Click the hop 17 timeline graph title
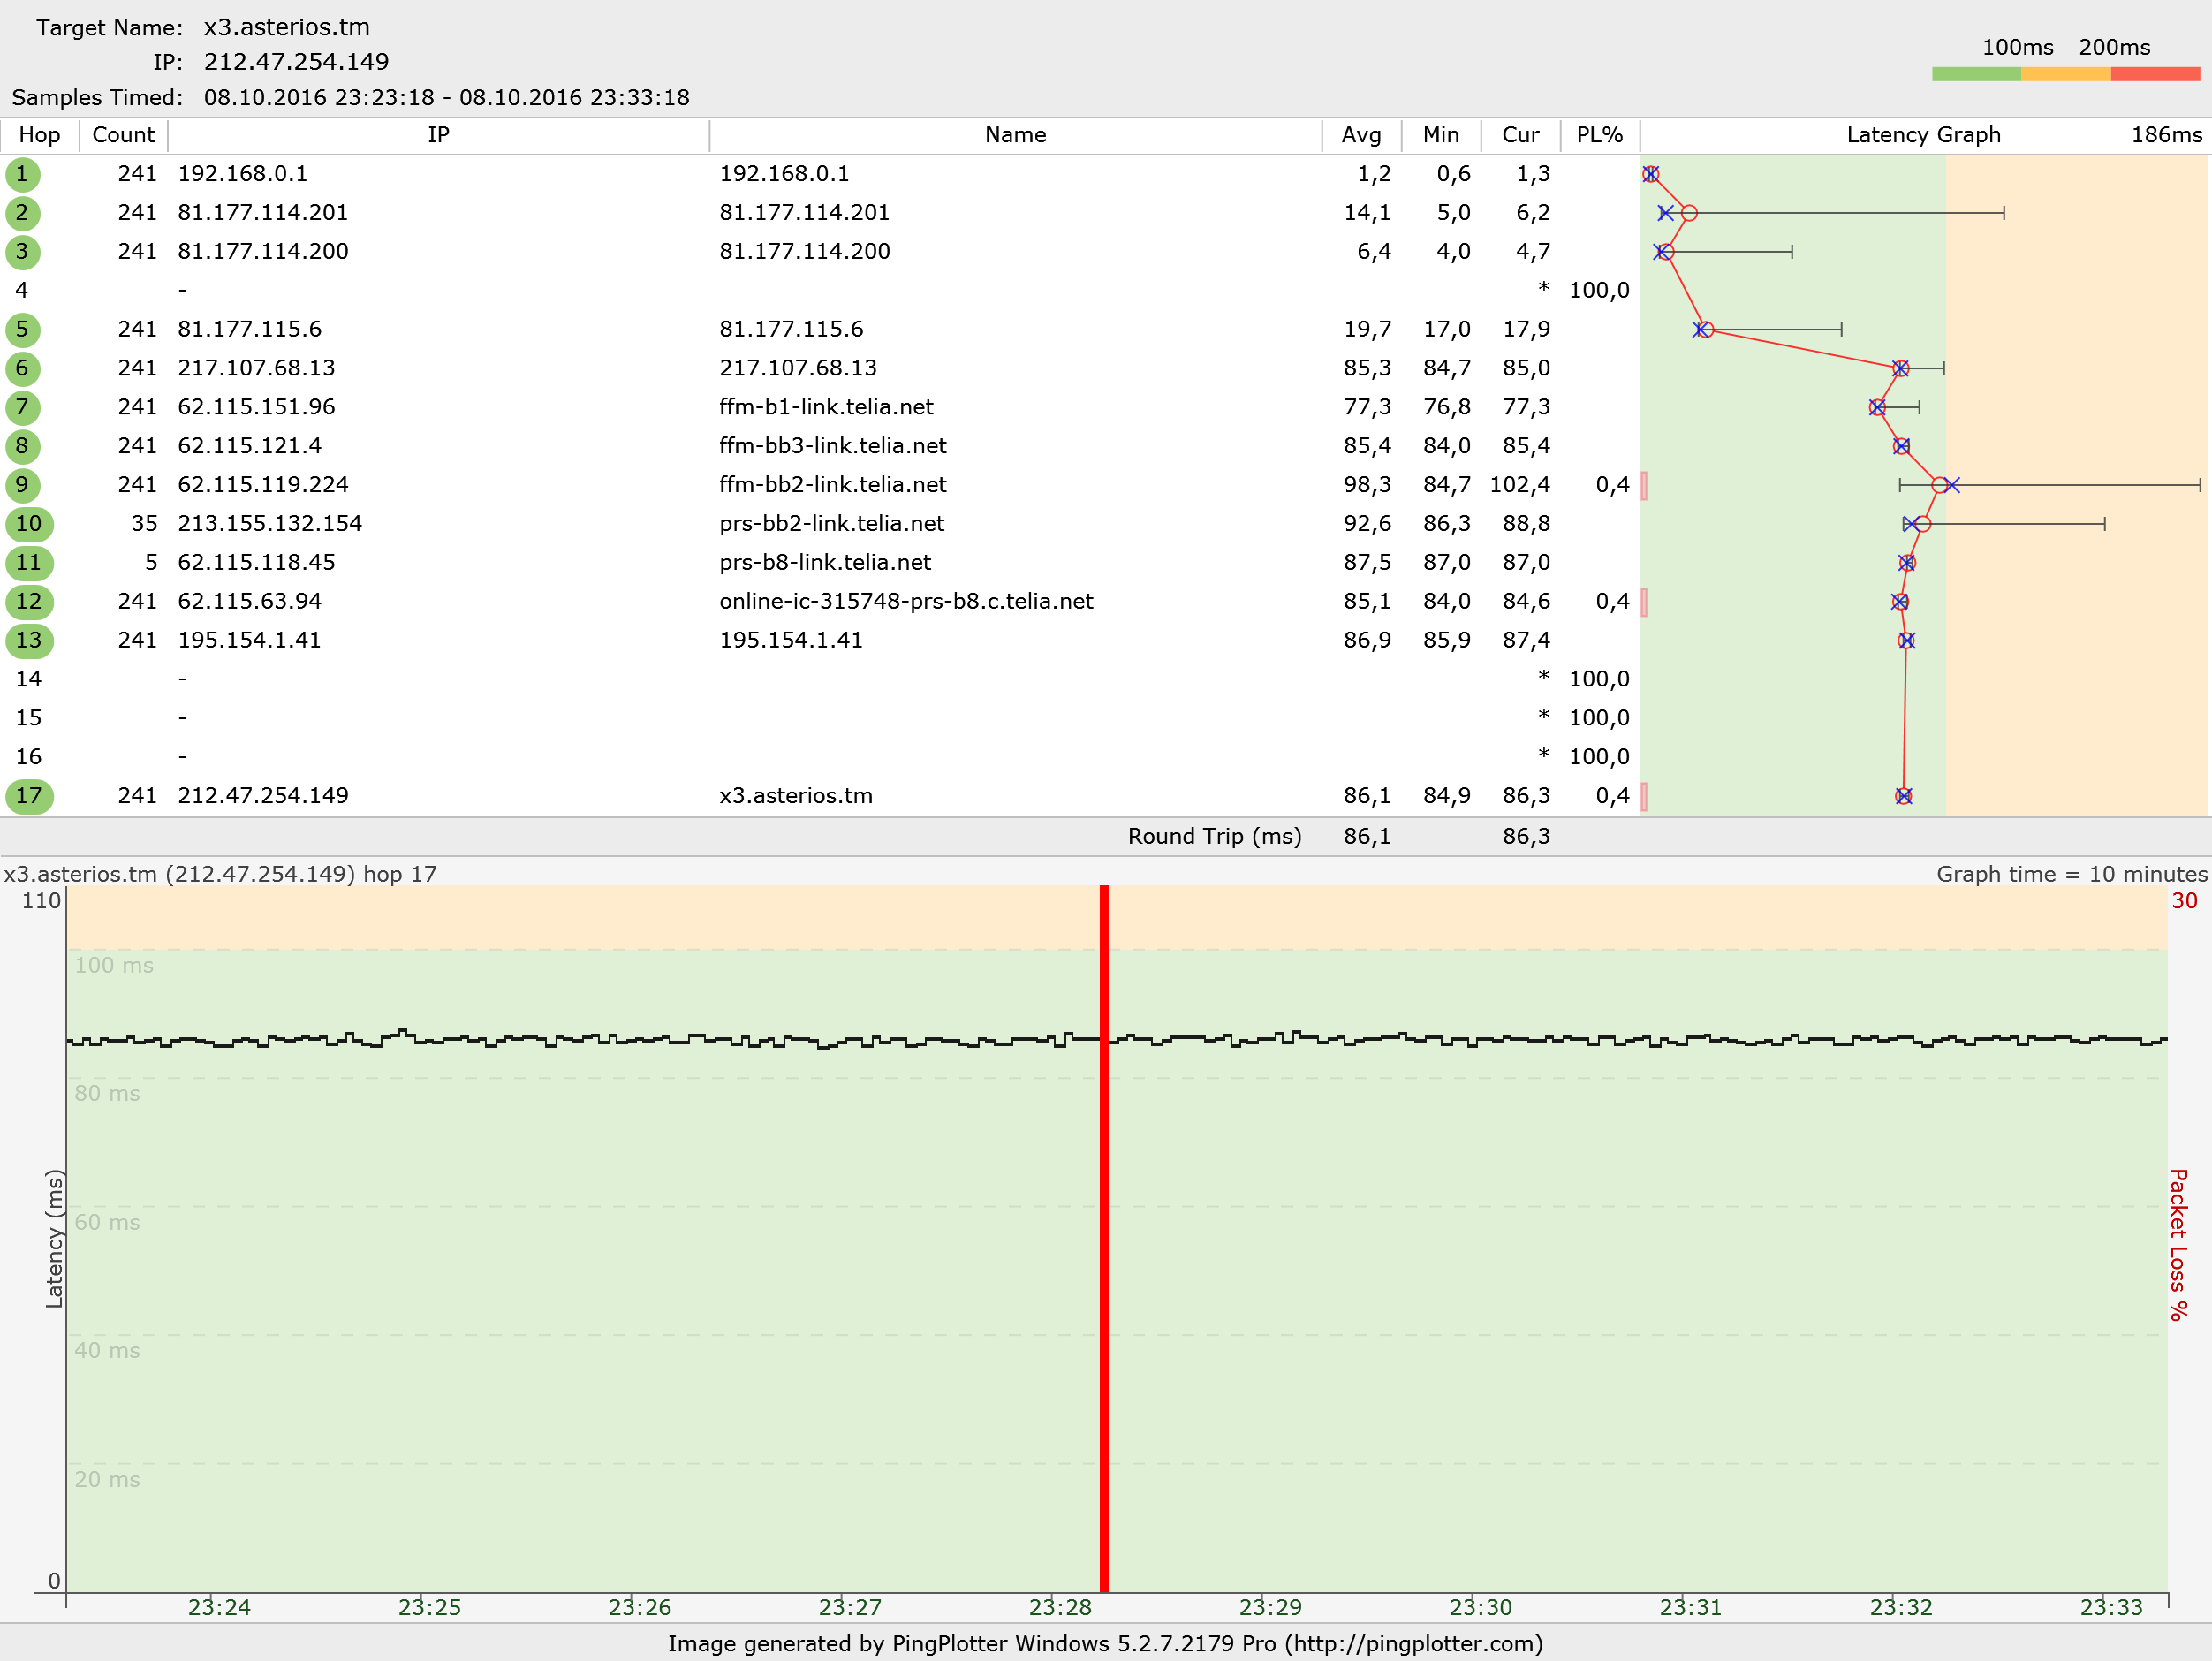Viewport: 2212px width, 1661px height. click(220, 875)
